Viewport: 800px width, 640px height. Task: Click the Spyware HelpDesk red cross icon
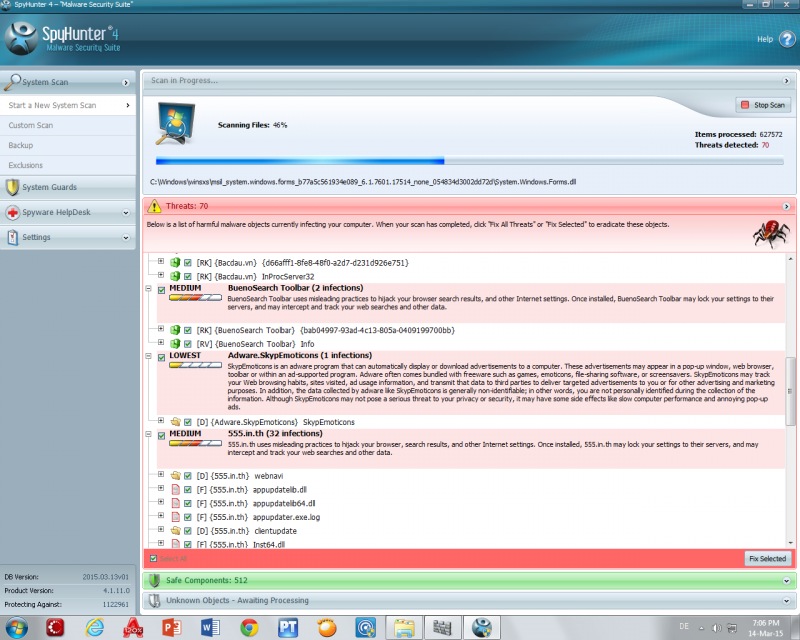point(12,212)
